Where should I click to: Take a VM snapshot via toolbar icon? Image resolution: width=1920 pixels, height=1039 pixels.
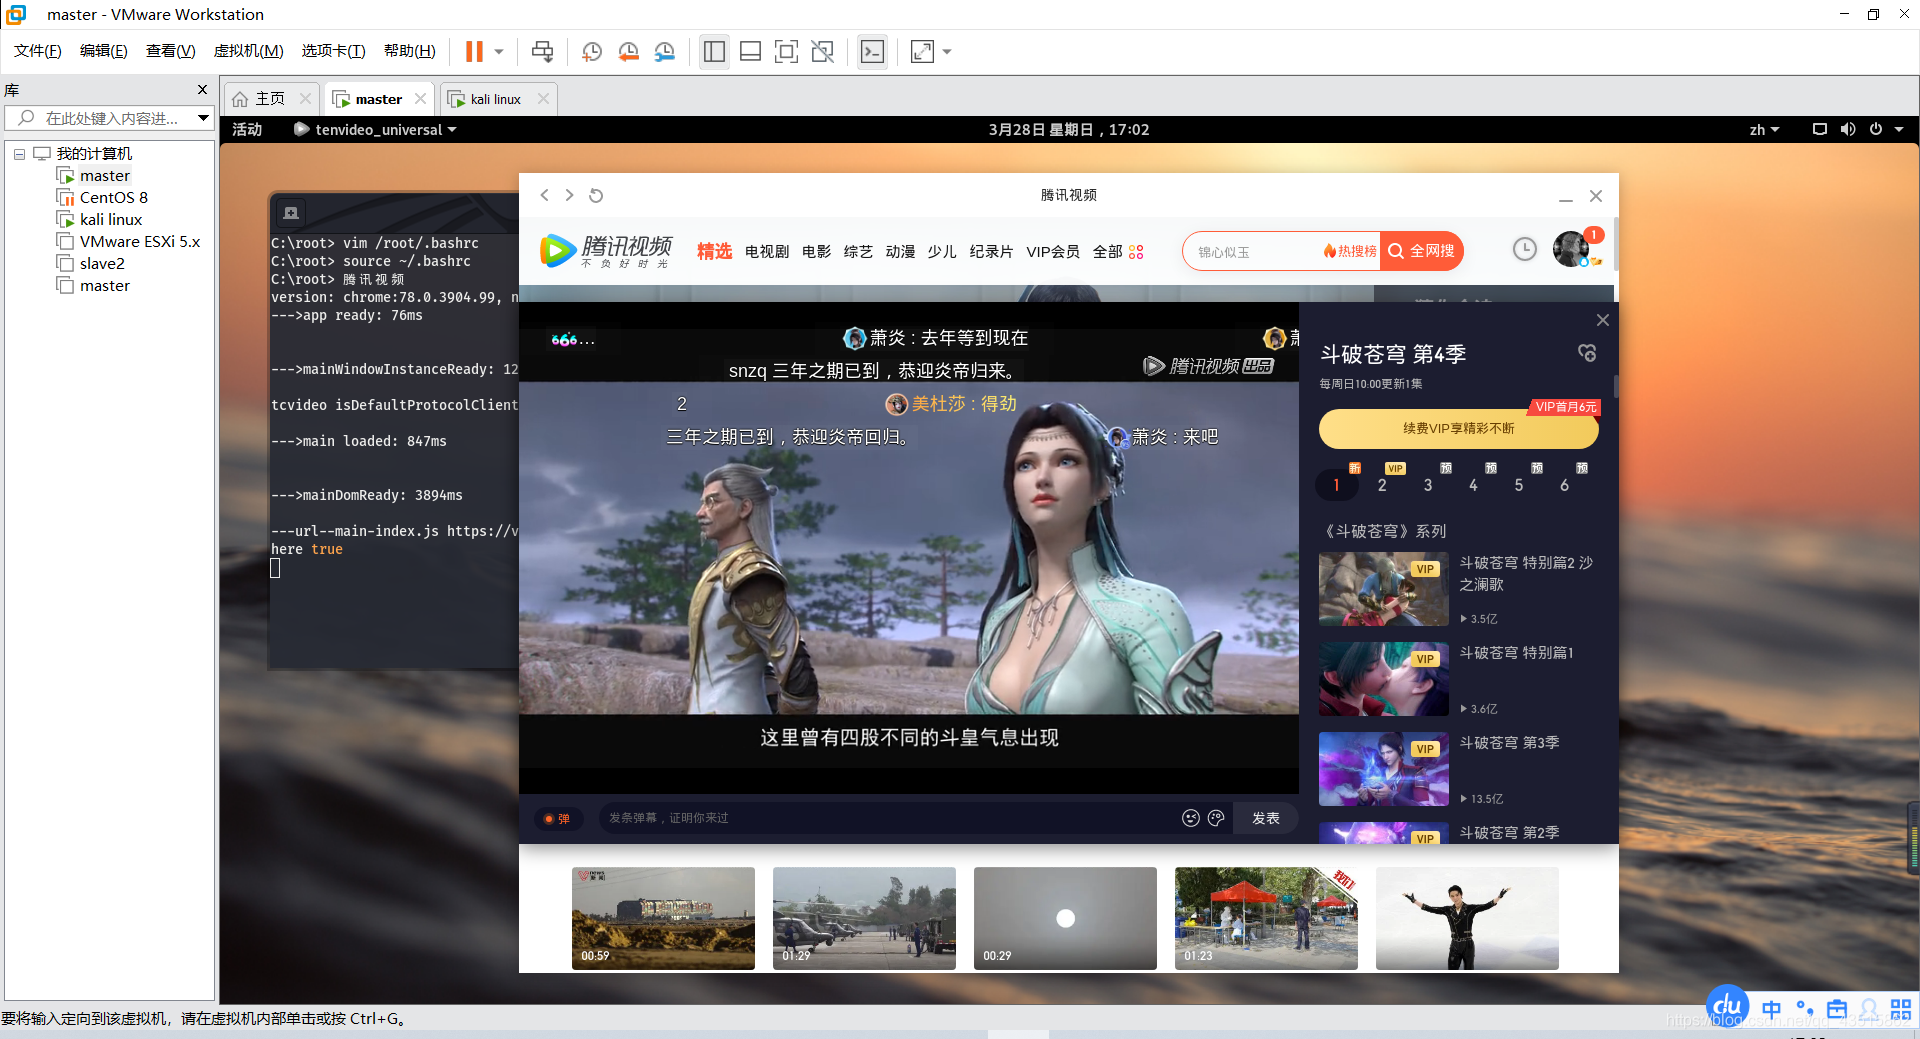(592, 51)
